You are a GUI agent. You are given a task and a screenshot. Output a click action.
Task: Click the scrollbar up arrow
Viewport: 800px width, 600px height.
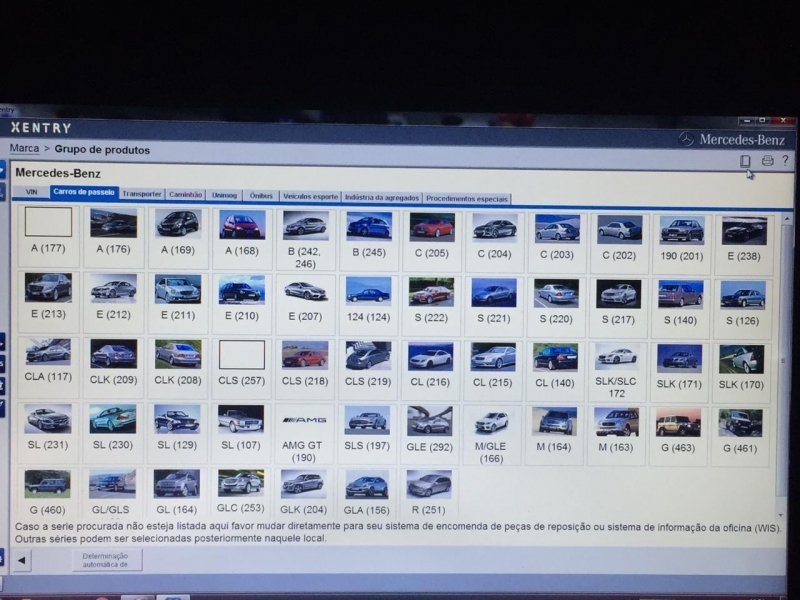[x=787, y=219]
